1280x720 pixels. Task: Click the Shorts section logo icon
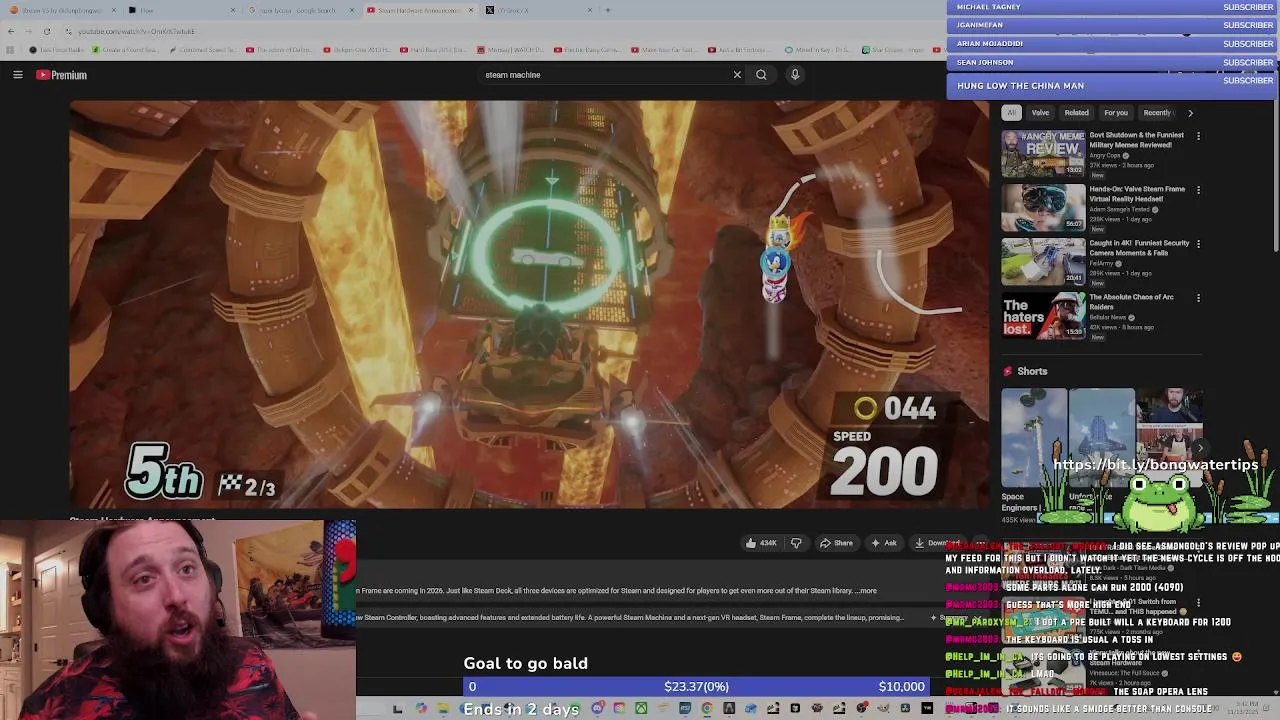pyautogui.click(x=1008, y=371)
